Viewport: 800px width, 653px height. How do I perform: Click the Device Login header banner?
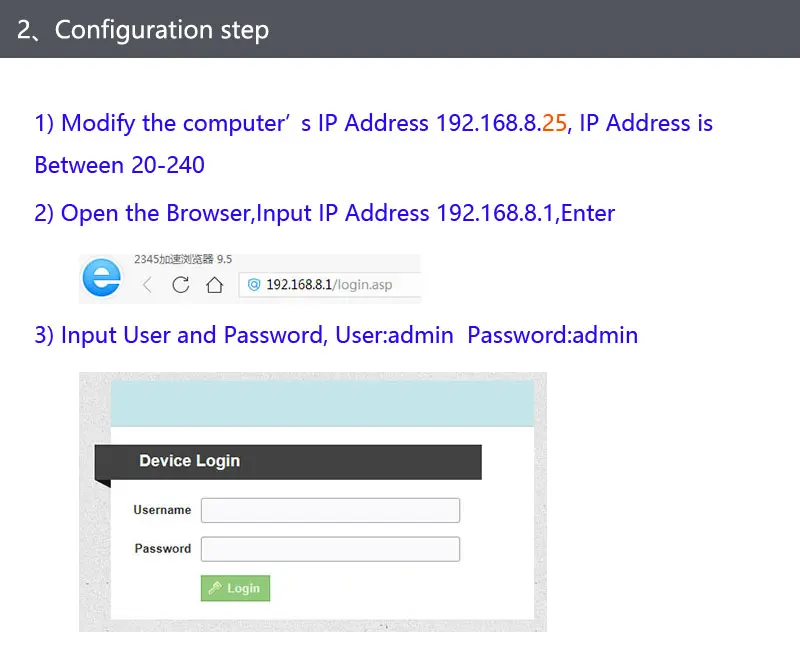288,462
